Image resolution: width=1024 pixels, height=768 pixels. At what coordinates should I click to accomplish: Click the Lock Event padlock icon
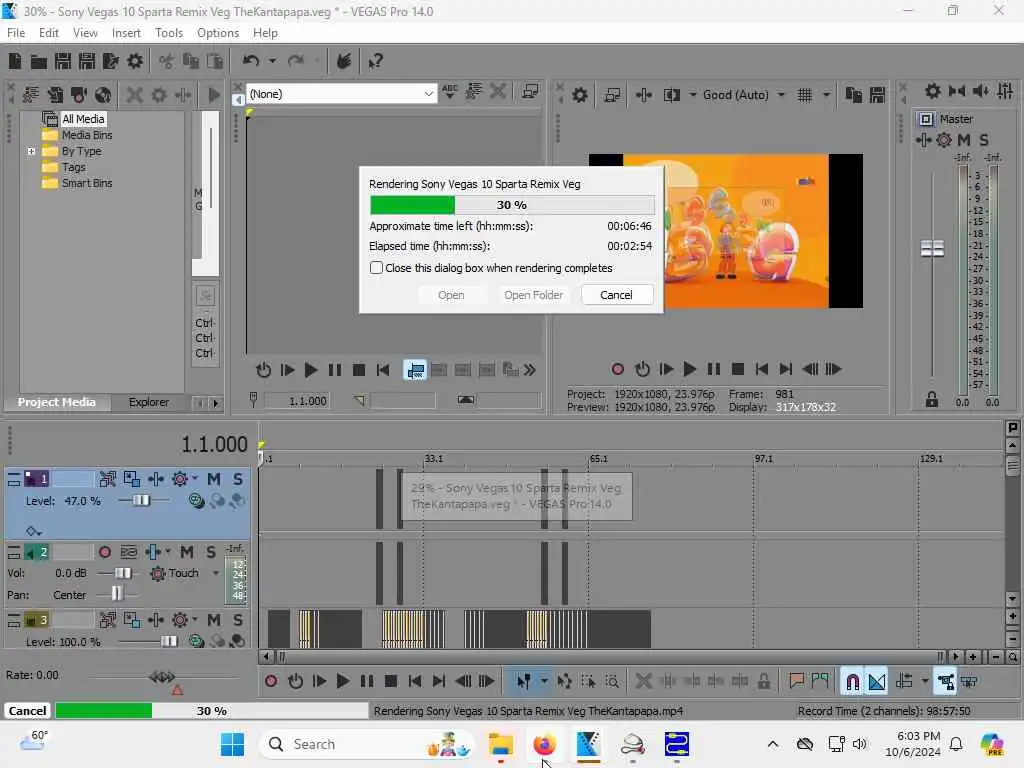763,682
